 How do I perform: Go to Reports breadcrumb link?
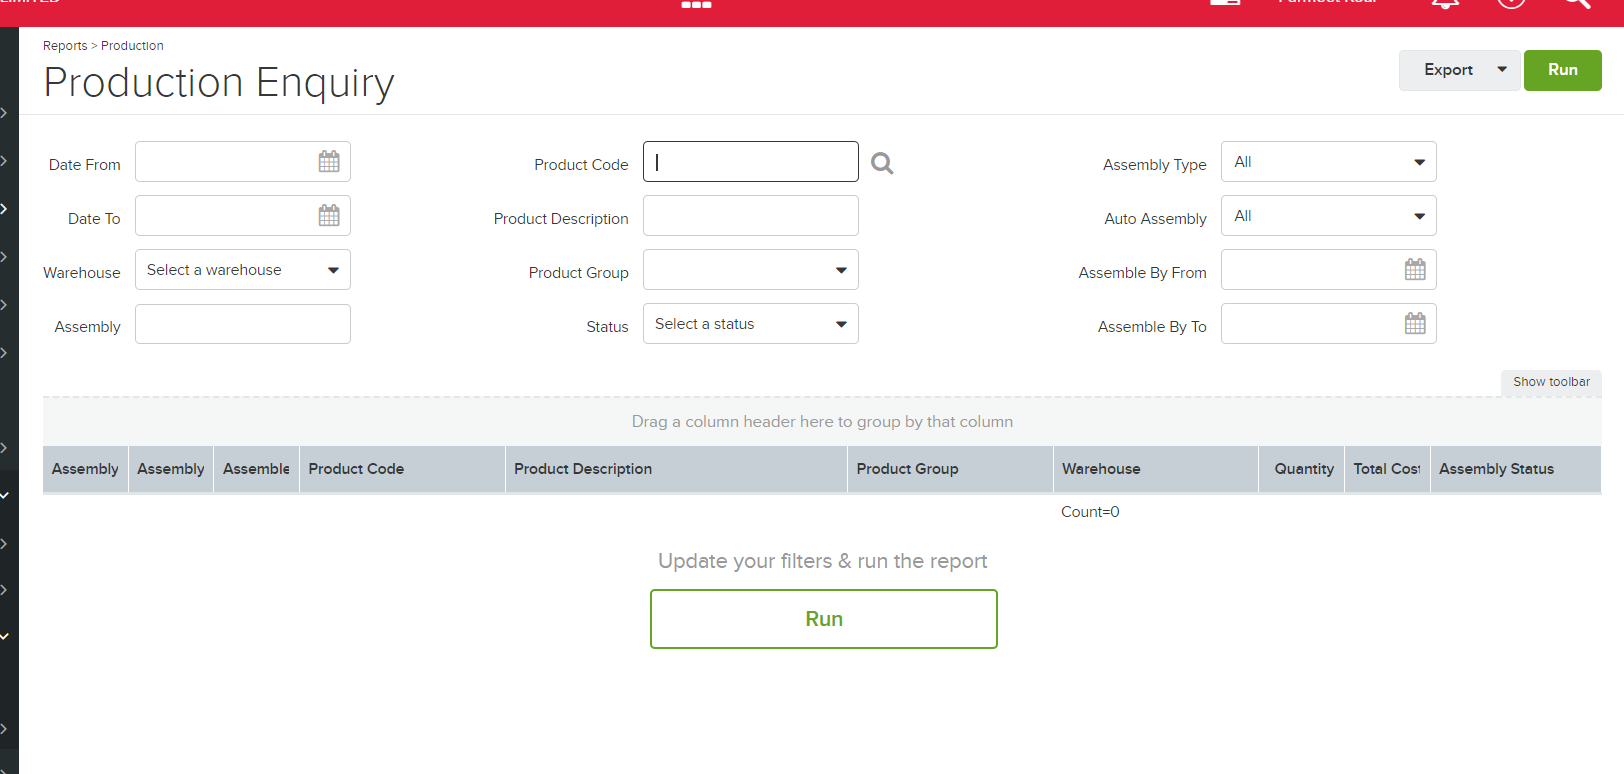click(65, 46)
